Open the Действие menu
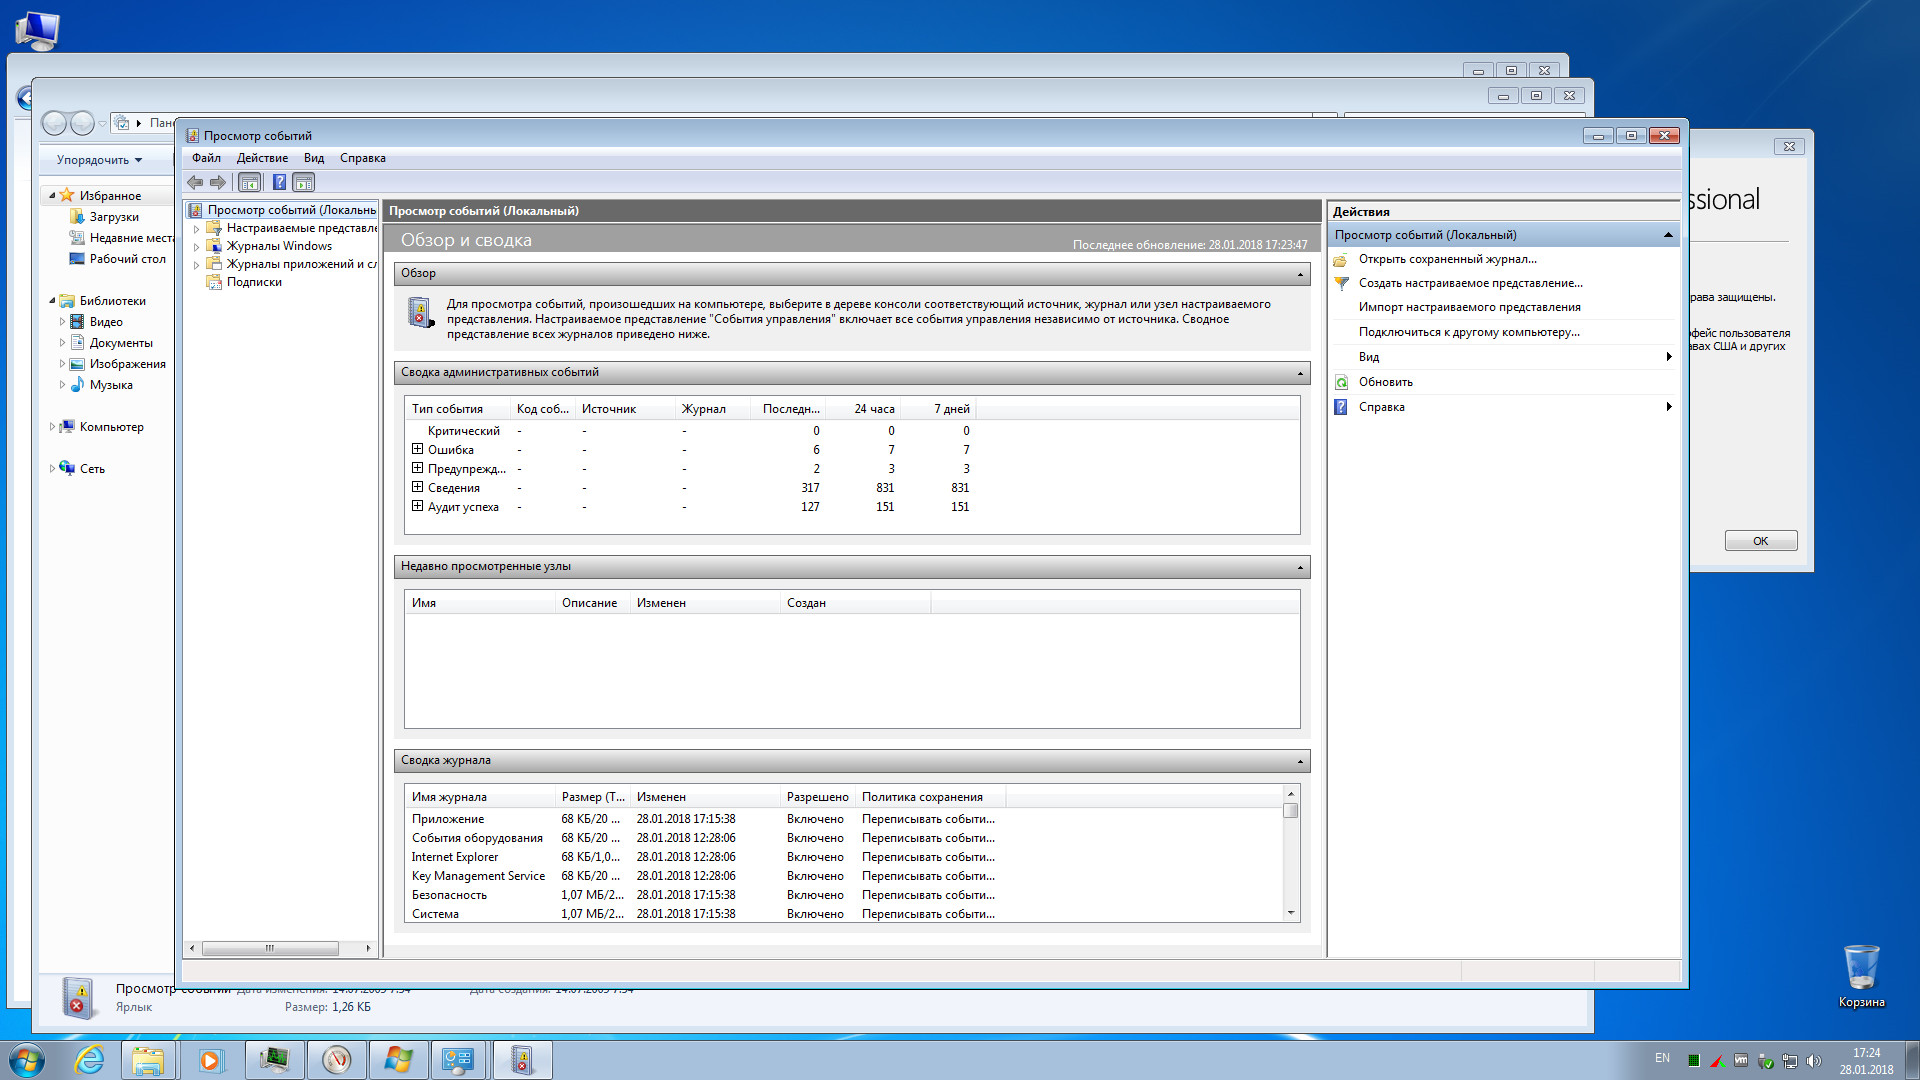Image resolution: width=1920 pixels, height=1080 pixels. [x=262, y=158]
